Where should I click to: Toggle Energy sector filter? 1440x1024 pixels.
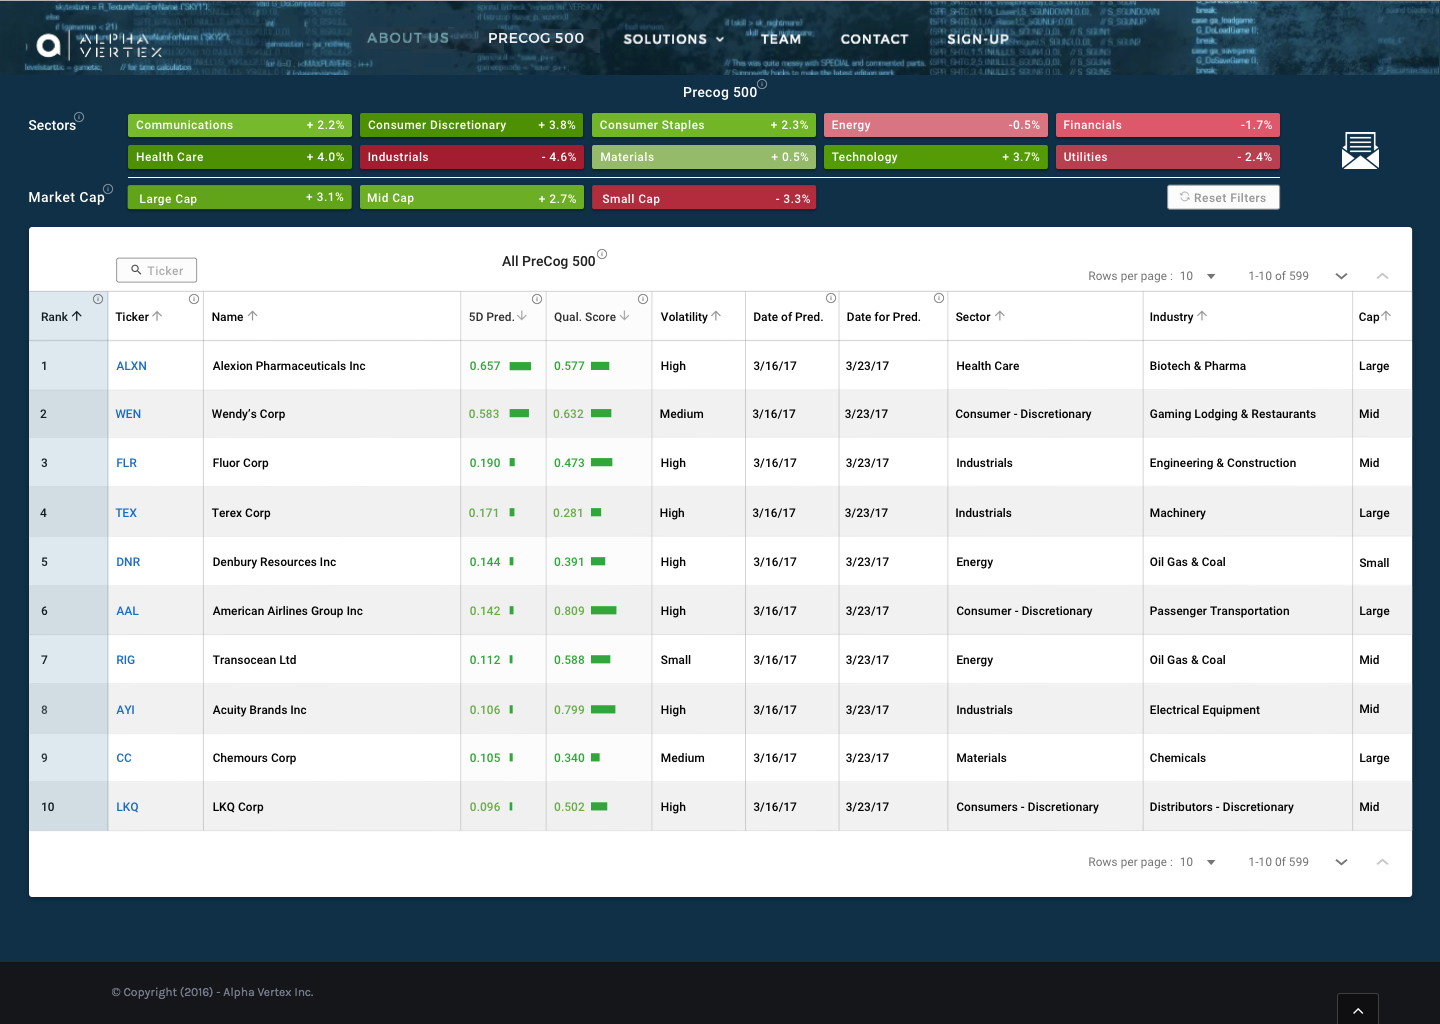[936, 125]
